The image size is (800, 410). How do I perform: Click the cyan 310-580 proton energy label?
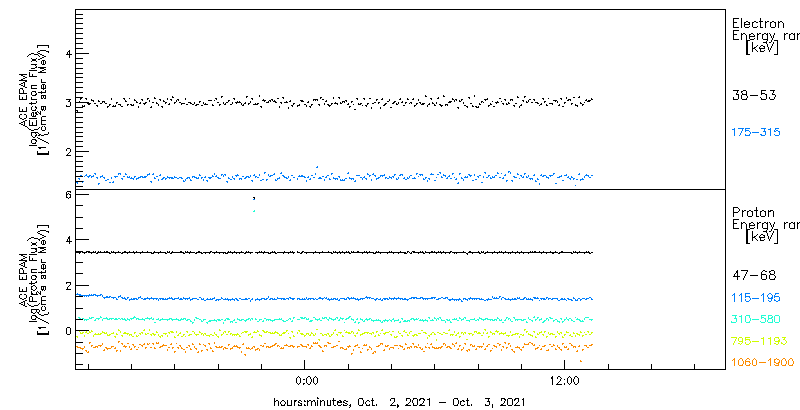756,320
